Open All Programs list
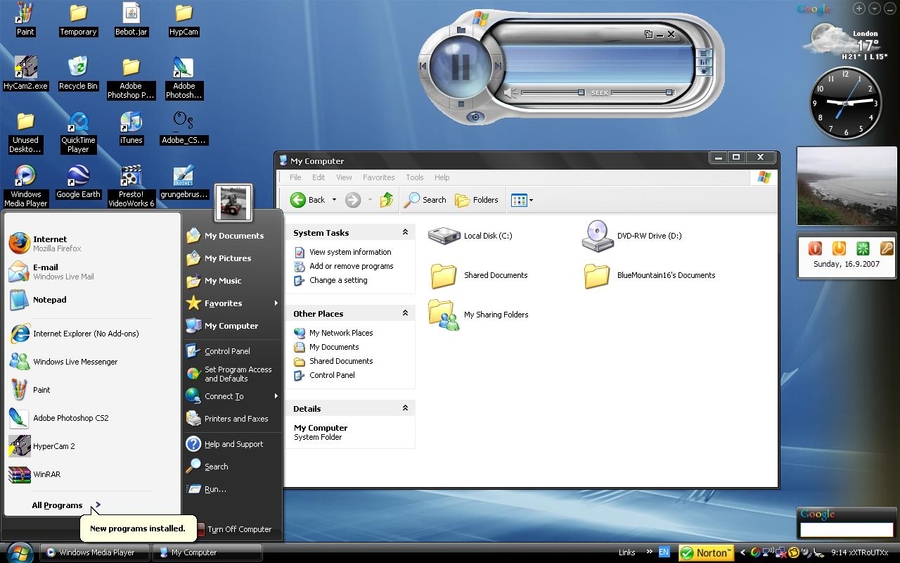Image resolution: width=900 pixels, height=563 pixels. 65,505
